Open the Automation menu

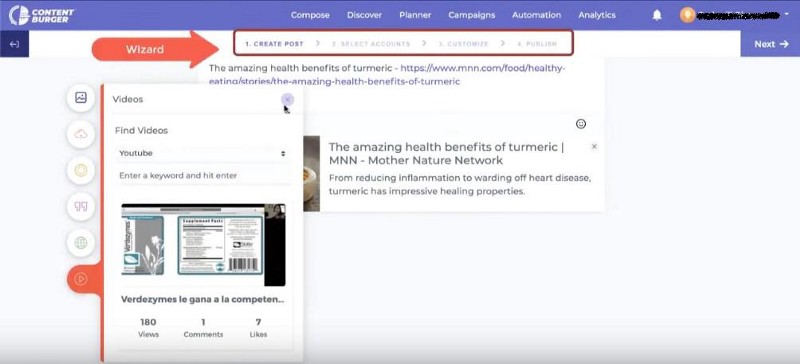click(536, 15)
